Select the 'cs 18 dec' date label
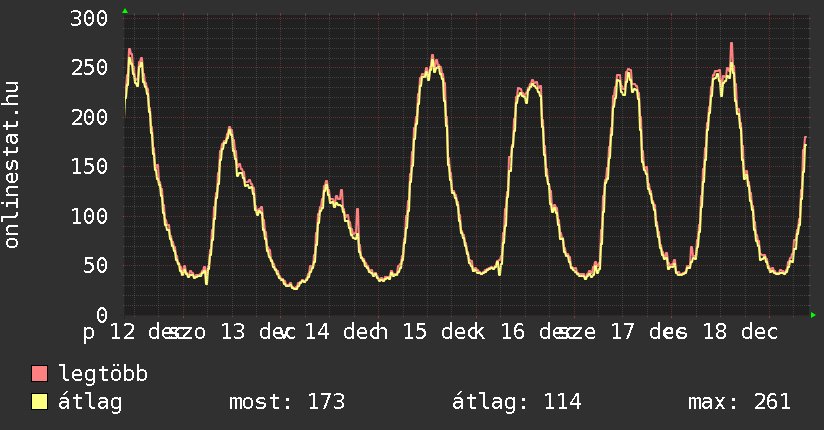 coord(718,331)
